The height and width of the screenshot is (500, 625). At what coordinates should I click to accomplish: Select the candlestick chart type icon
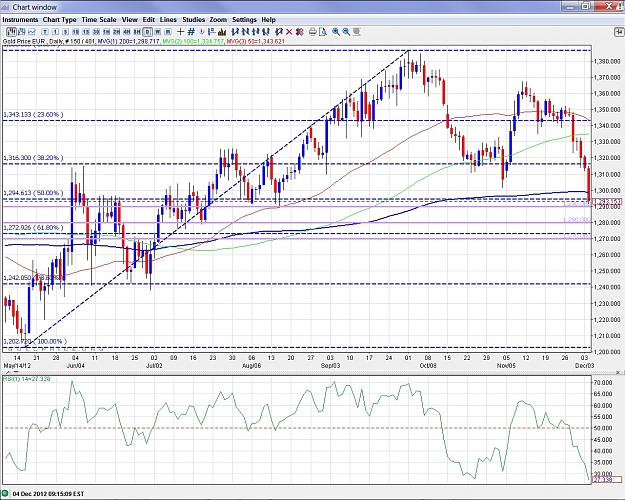click(11, 32)
